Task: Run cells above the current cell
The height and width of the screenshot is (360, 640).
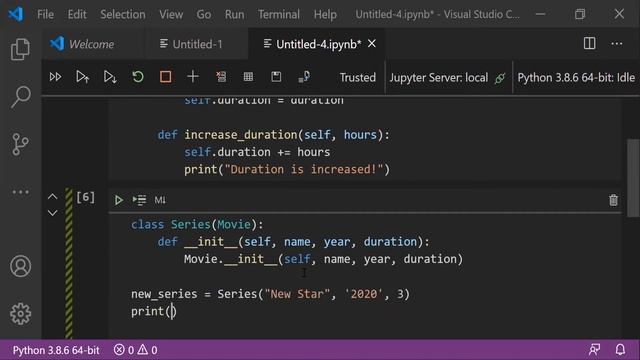Action: point(82,77)
